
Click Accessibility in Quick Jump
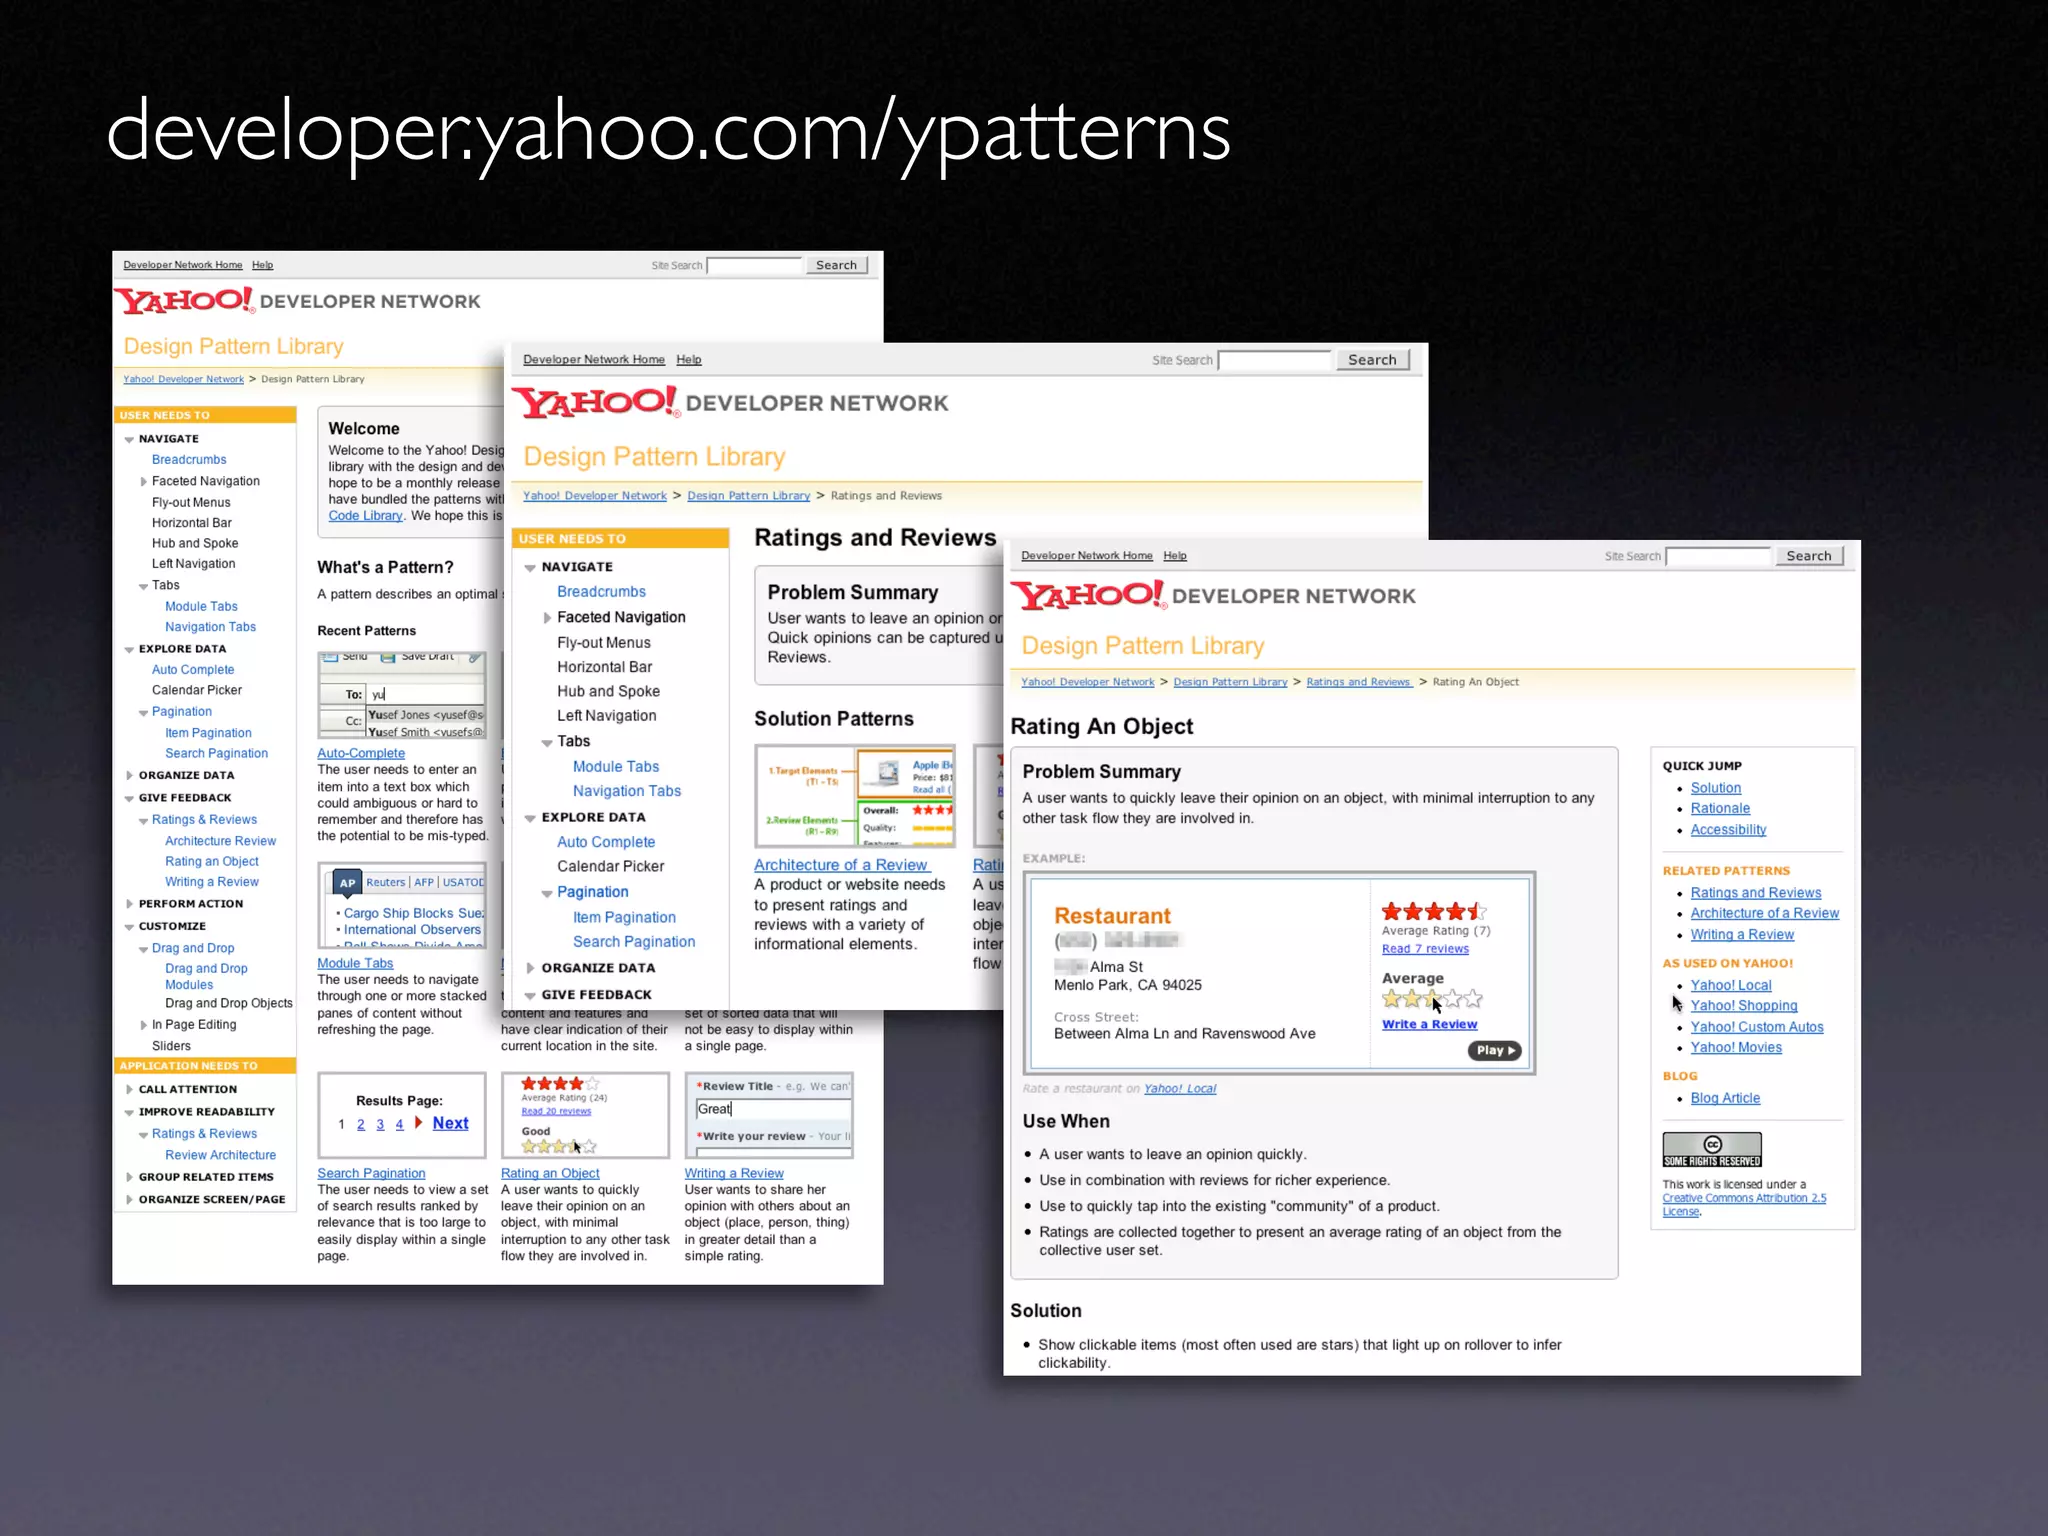(x=1728, y=830)
